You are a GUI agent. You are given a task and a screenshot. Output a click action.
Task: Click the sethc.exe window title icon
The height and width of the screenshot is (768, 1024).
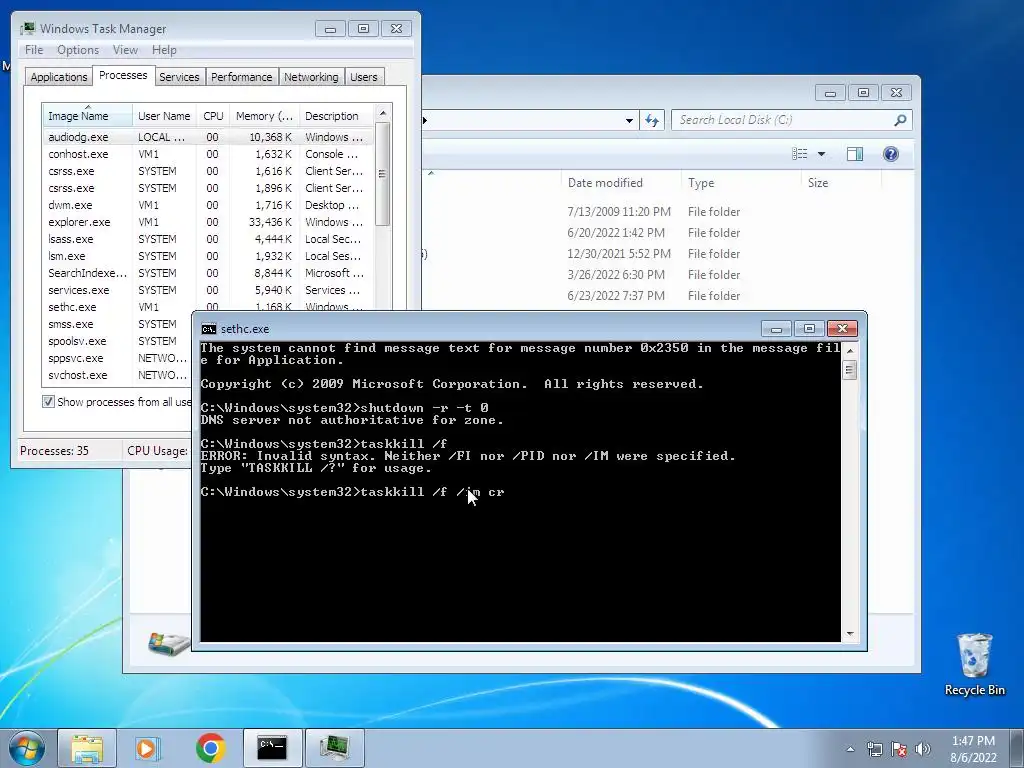[x=209, y=328]
